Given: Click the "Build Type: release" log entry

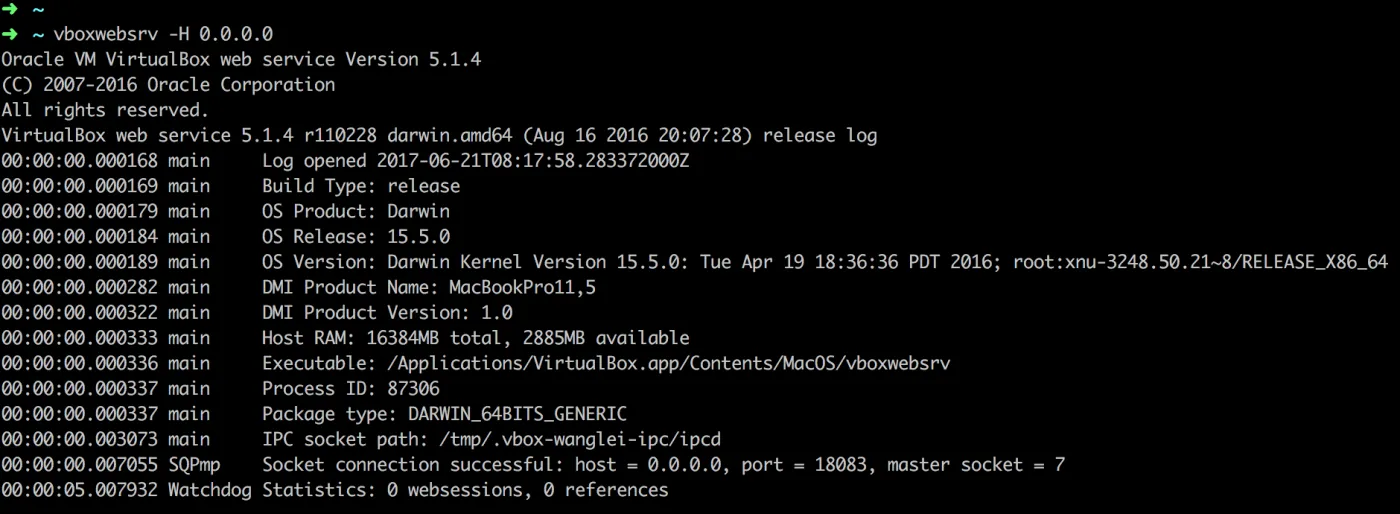Looking at the screenshot, I should [361, 186].
